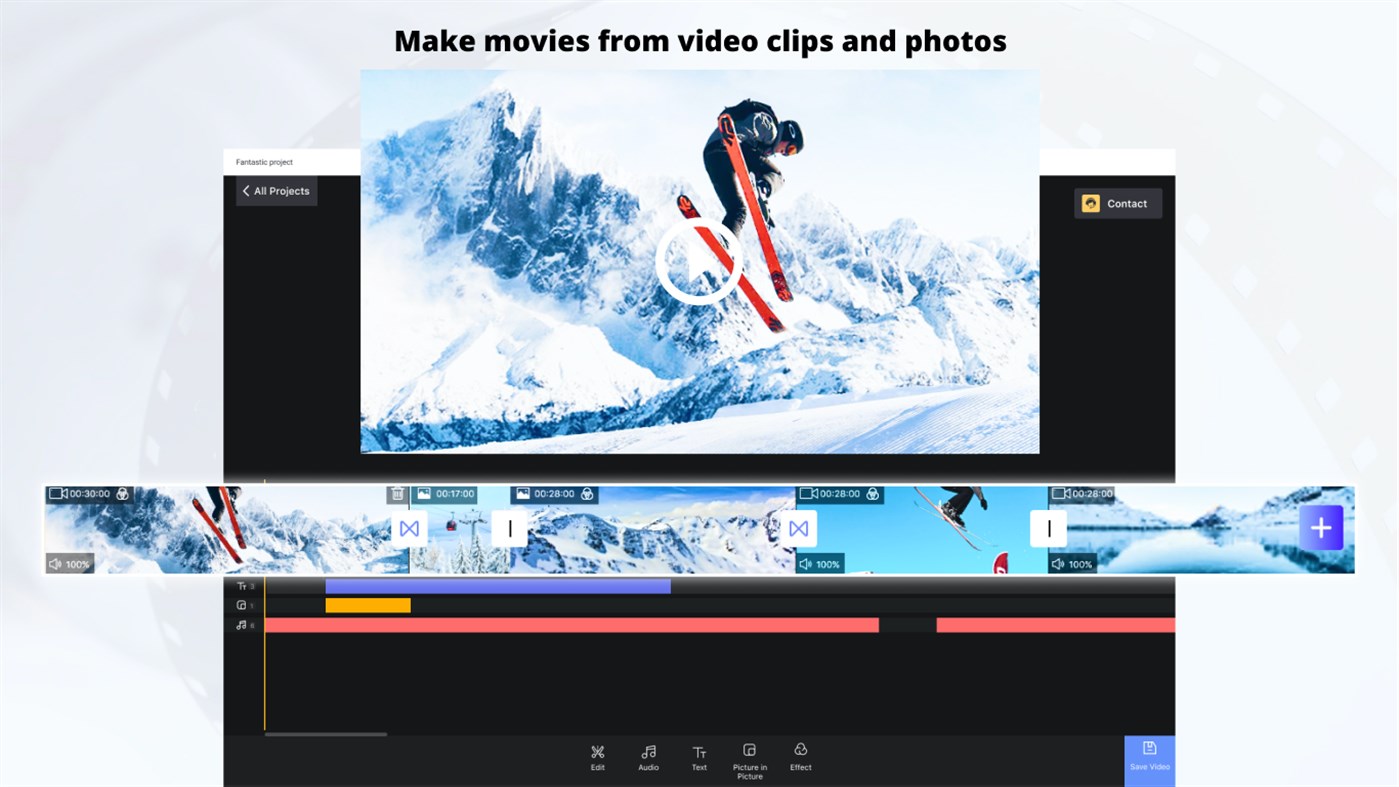Open the Audio panel
Image resolution: width=1399 pixels, height=787 pixels.
pyautogui.click(x=647, y=756)
